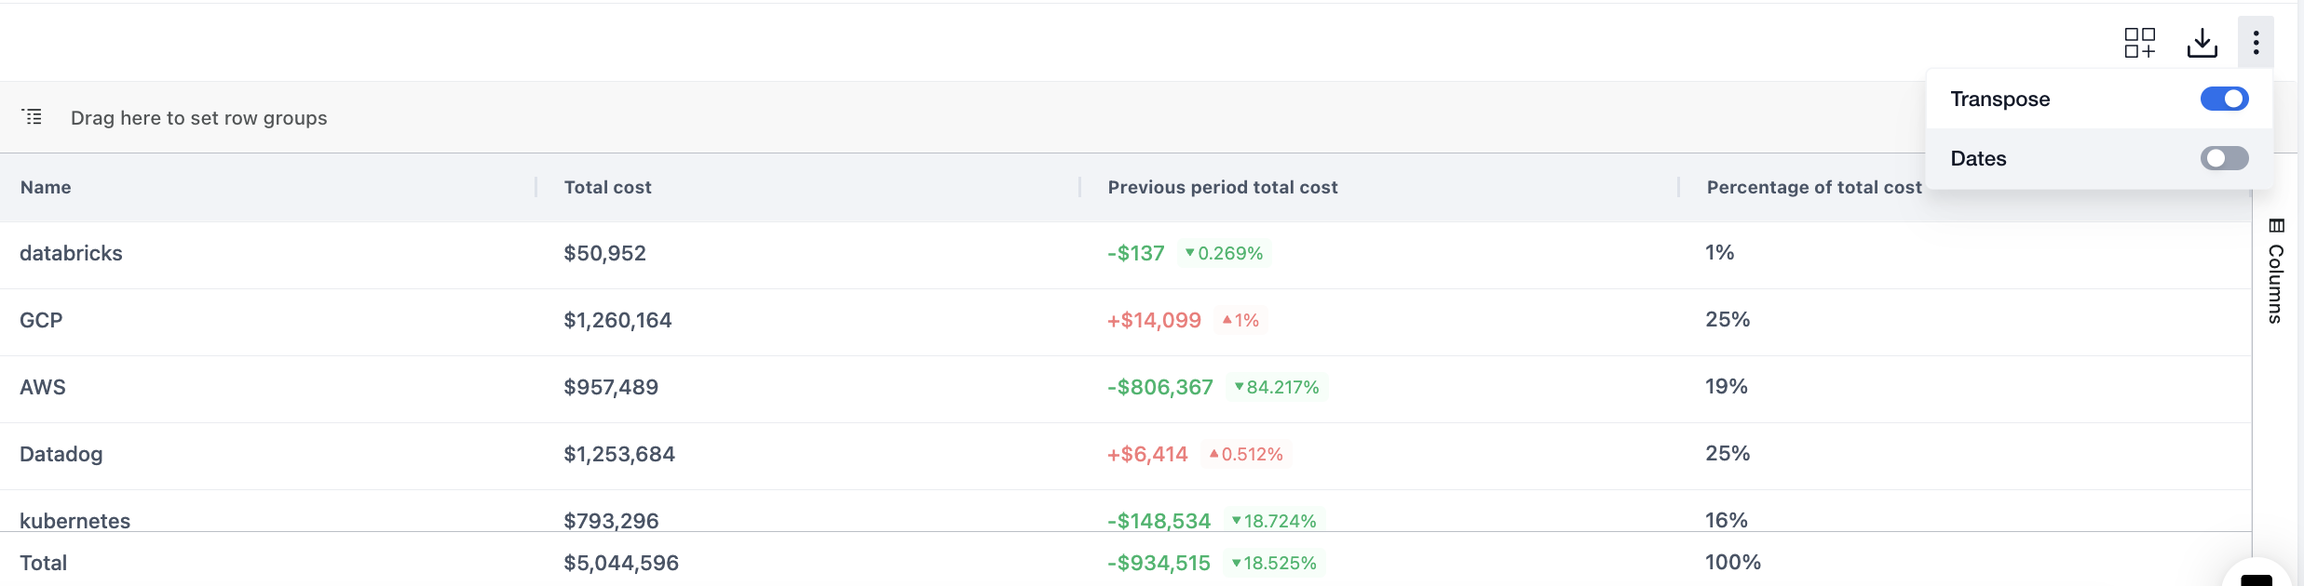Screen dimensions: 2304x586
Task: Click the 18.525% decrease badge in Total row
Action: point(1274,563)
